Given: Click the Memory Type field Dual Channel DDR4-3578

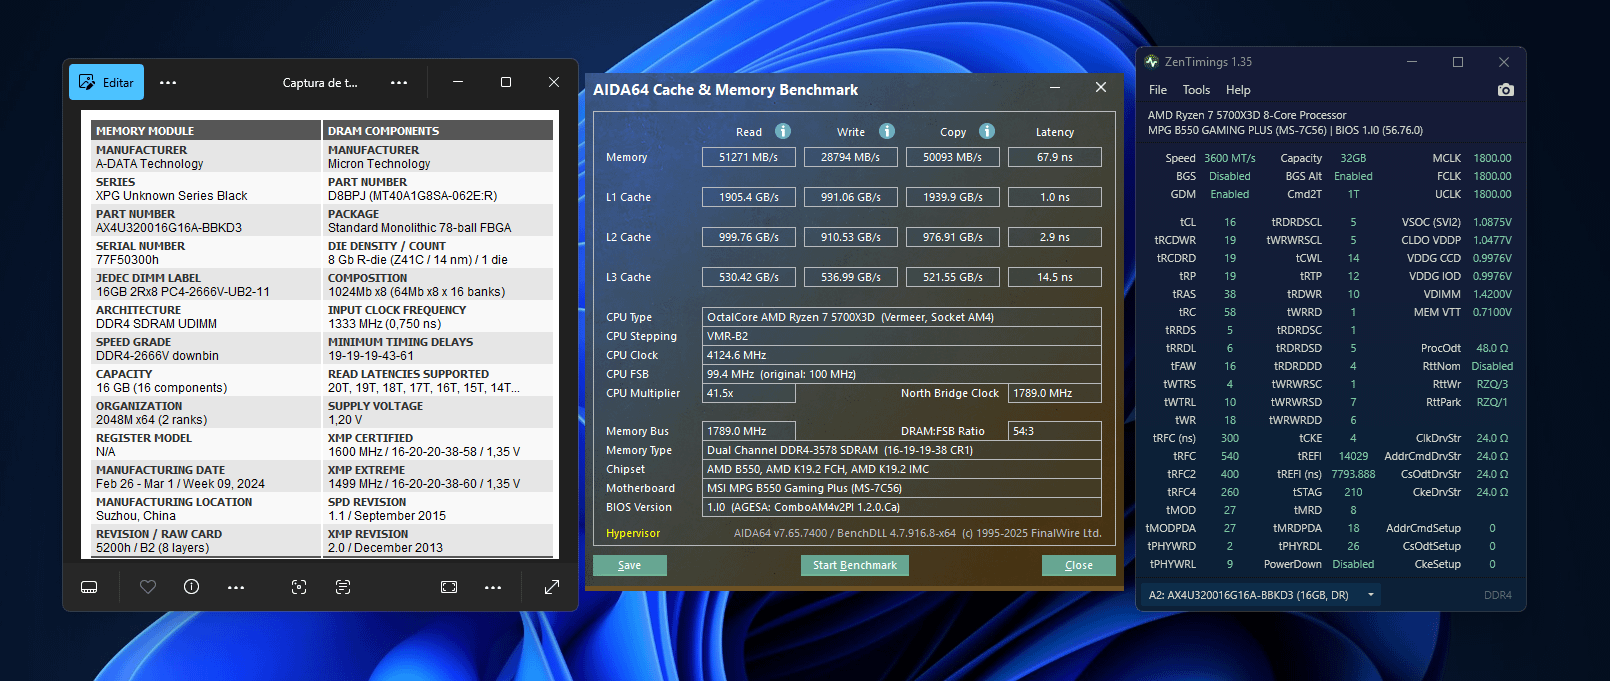Looking at the screenshot, I should [x=902, y=450].
